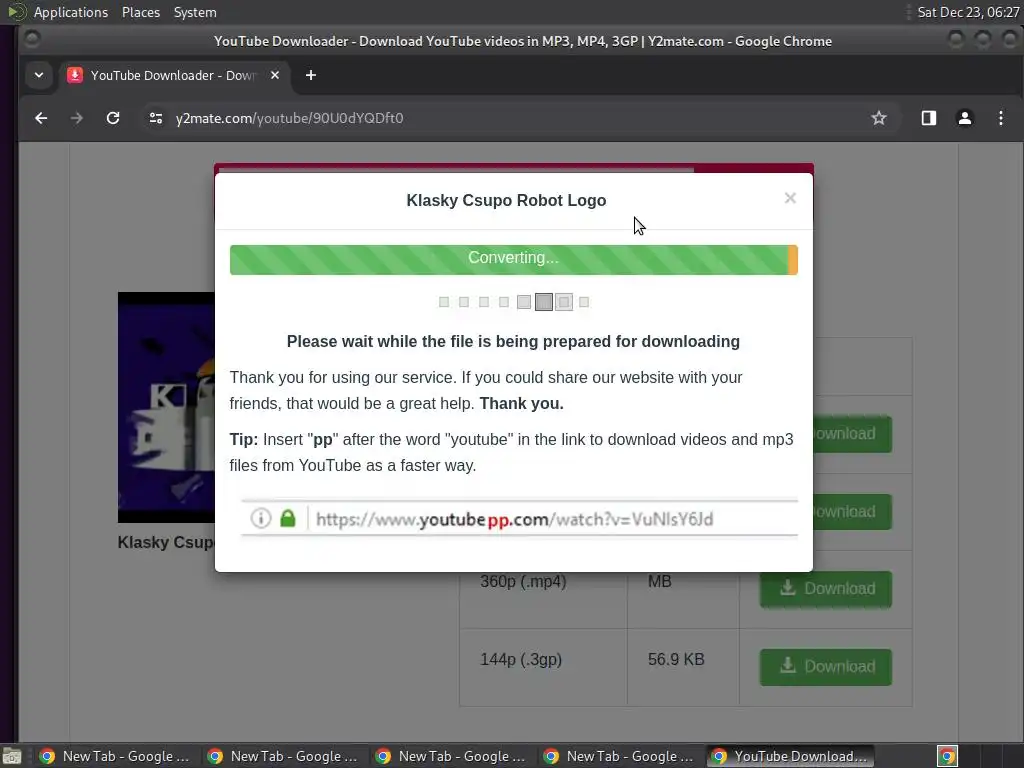
Task: Reload the y2mate page
Action: coord(113,118)
